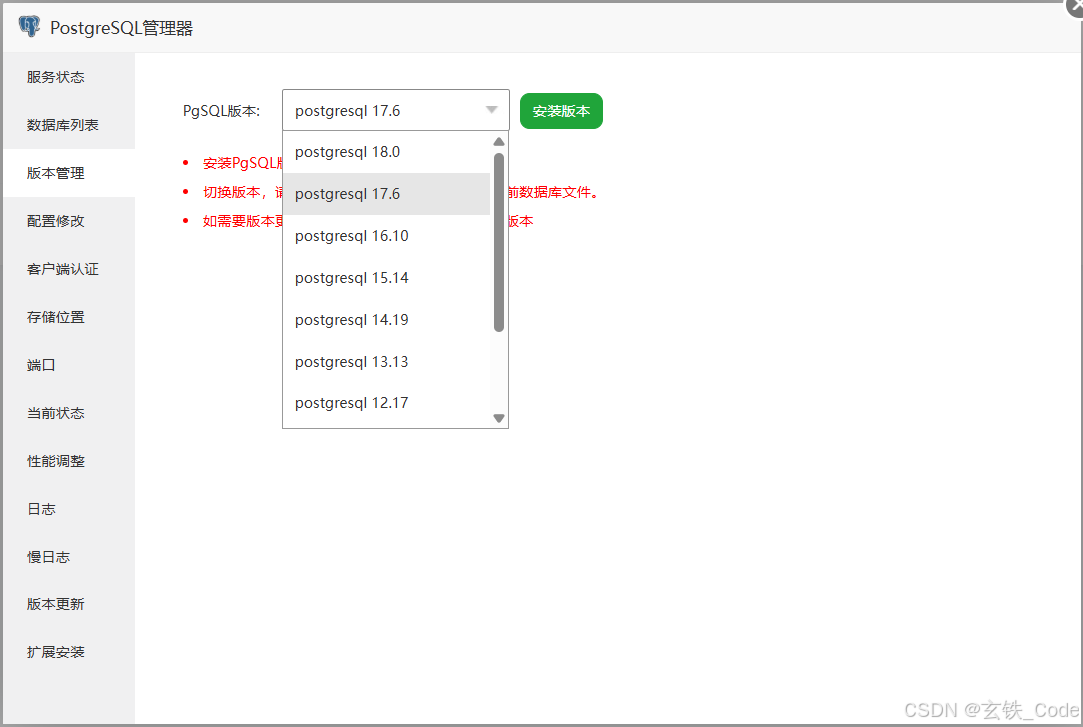Select postgresql 12.17 option

(x=386, y=403)
